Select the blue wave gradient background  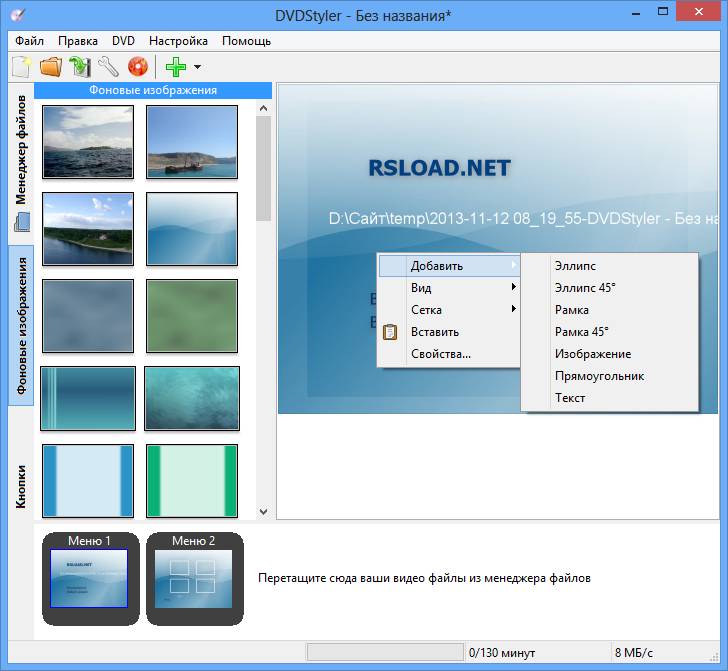click(192, 229)
